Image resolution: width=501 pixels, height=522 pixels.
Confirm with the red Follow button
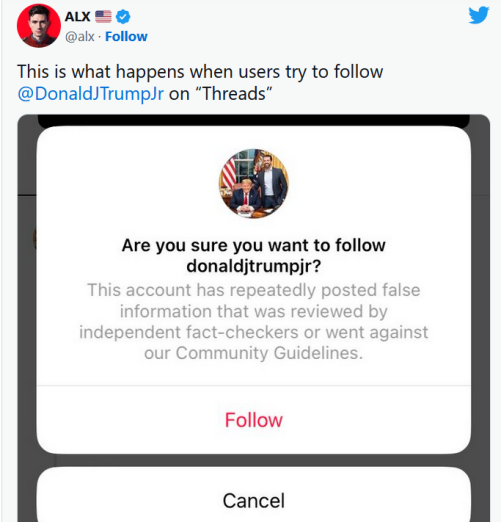point(254,420)
